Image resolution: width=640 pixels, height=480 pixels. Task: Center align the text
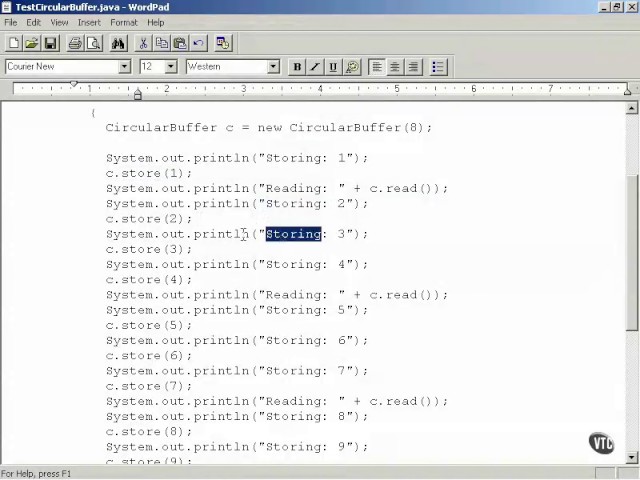(x=395, y=67)
